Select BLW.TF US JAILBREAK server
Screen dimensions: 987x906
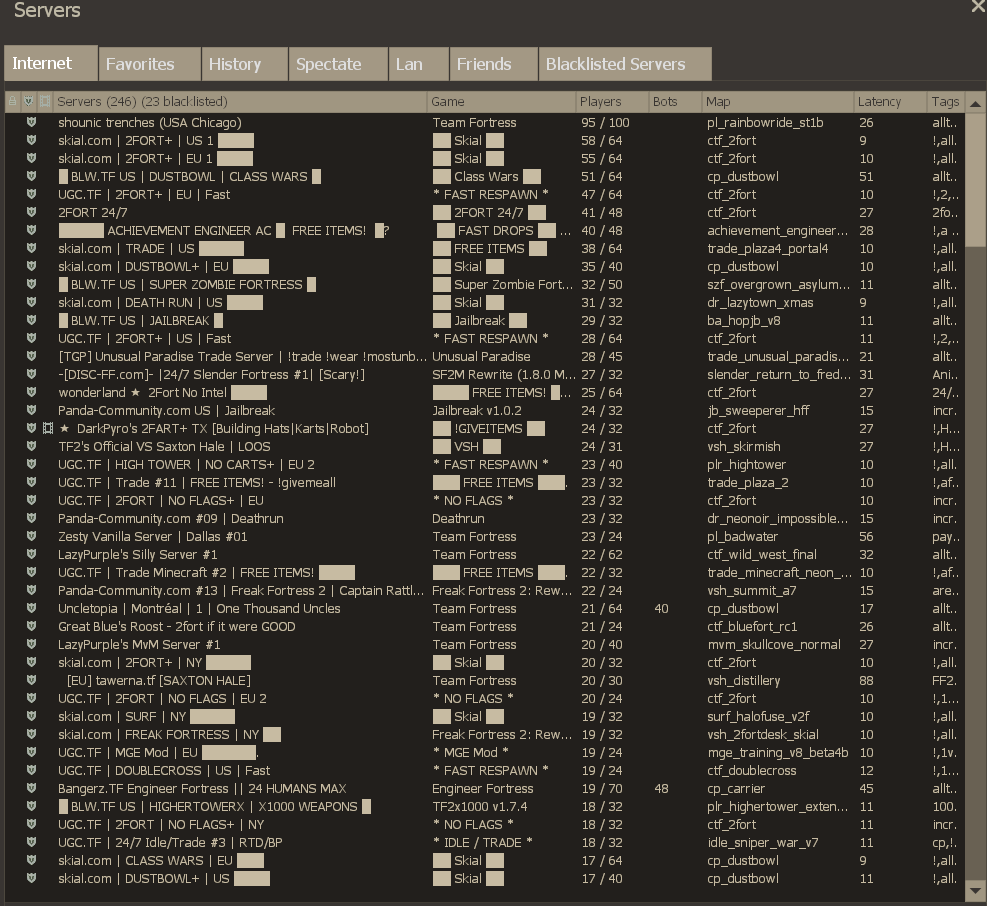click(485, 320)
